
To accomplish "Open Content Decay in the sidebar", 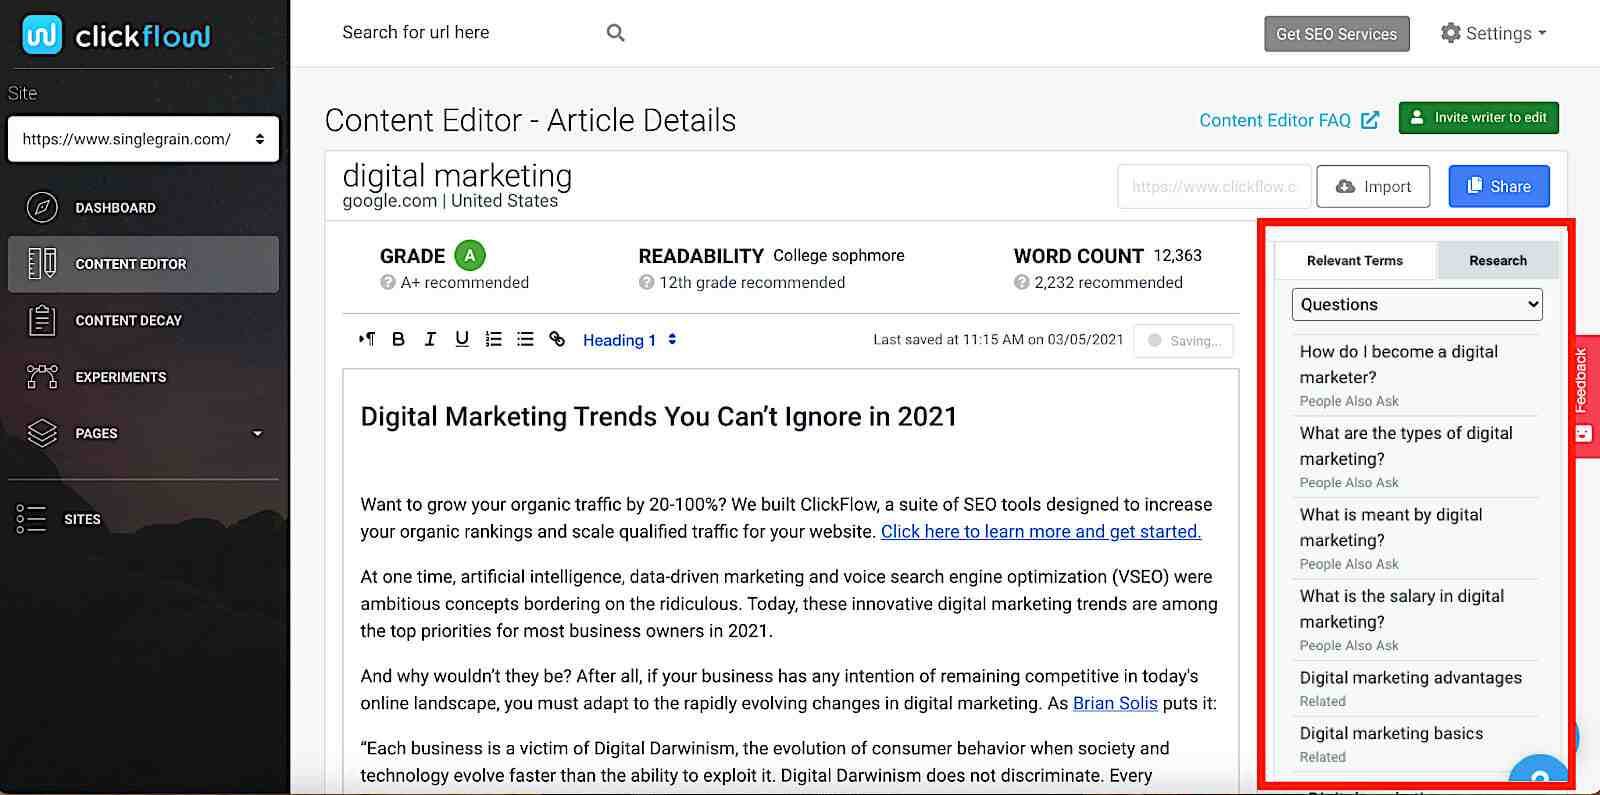I will click(x=128, y=321).
